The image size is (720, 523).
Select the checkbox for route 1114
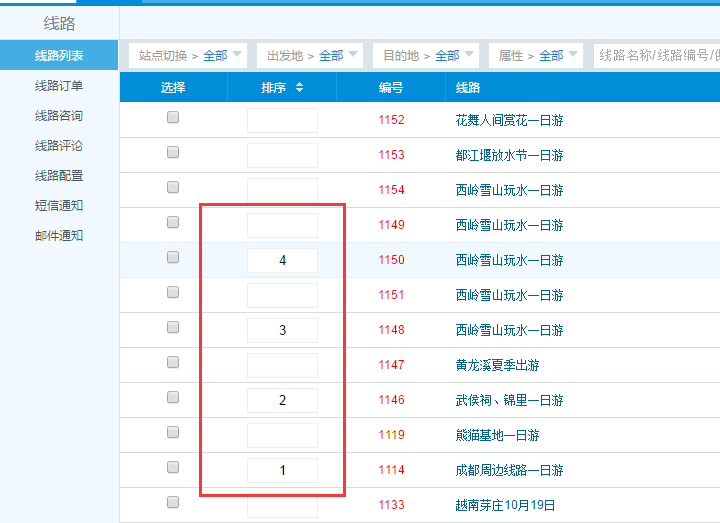173,468
